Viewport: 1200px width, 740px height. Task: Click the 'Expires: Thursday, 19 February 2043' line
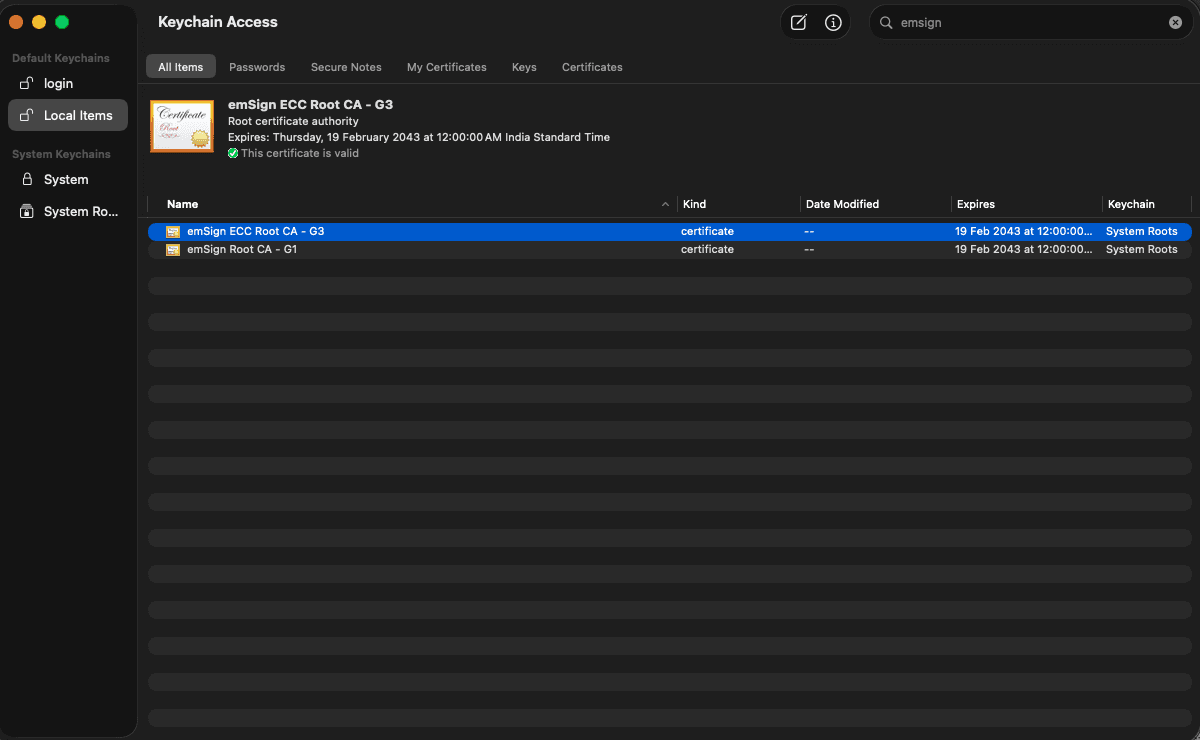[419, 137]
